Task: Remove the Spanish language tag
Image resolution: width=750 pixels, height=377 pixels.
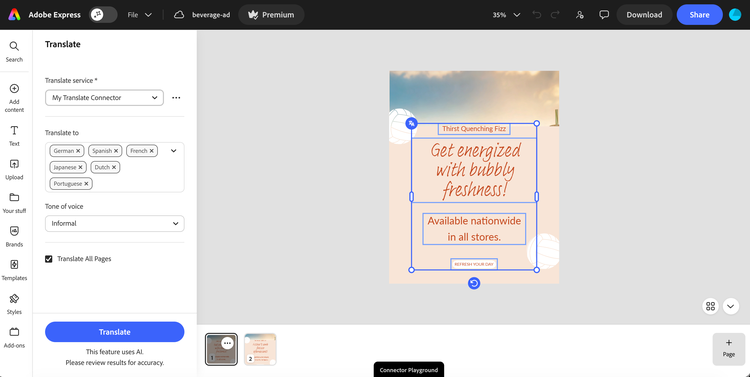Action: coord(116,151)
